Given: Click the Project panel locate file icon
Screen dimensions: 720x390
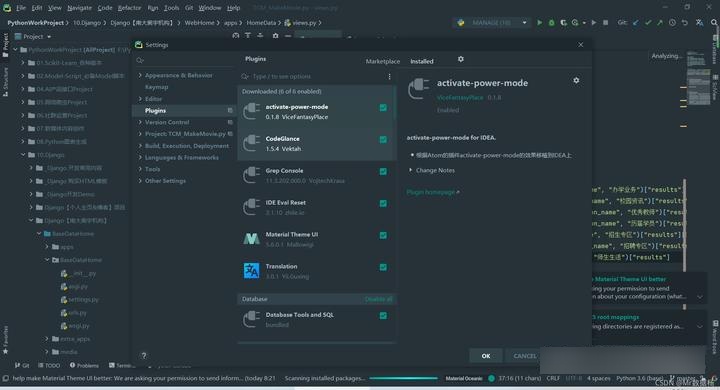Looking at the screenshot, I should coord(236,36).
